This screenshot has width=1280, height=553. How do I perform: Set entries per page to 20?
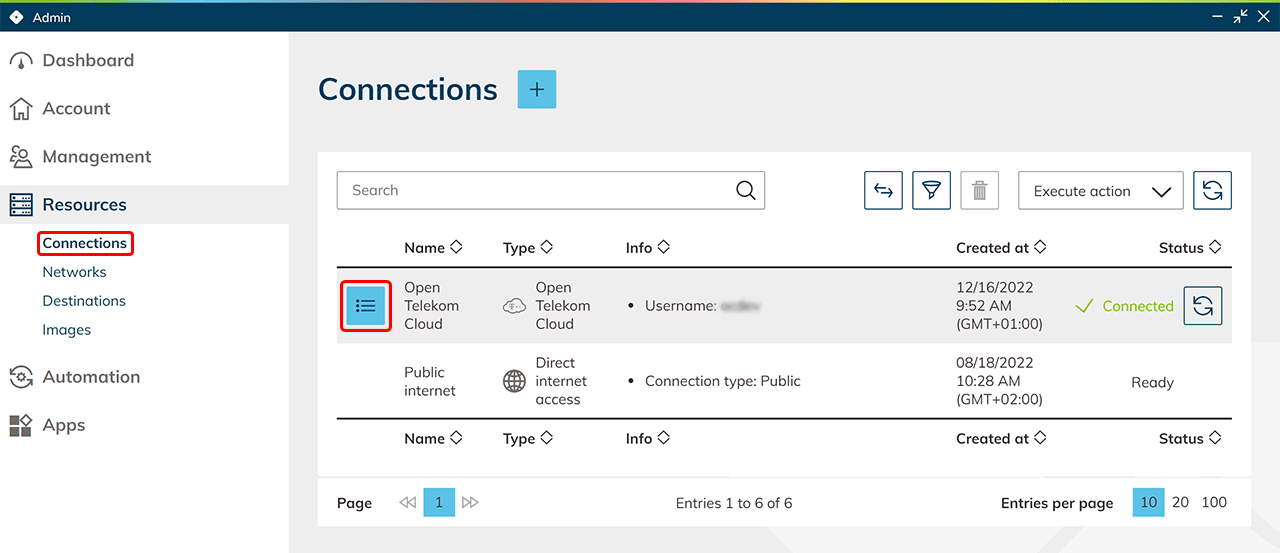(1180, 503)
